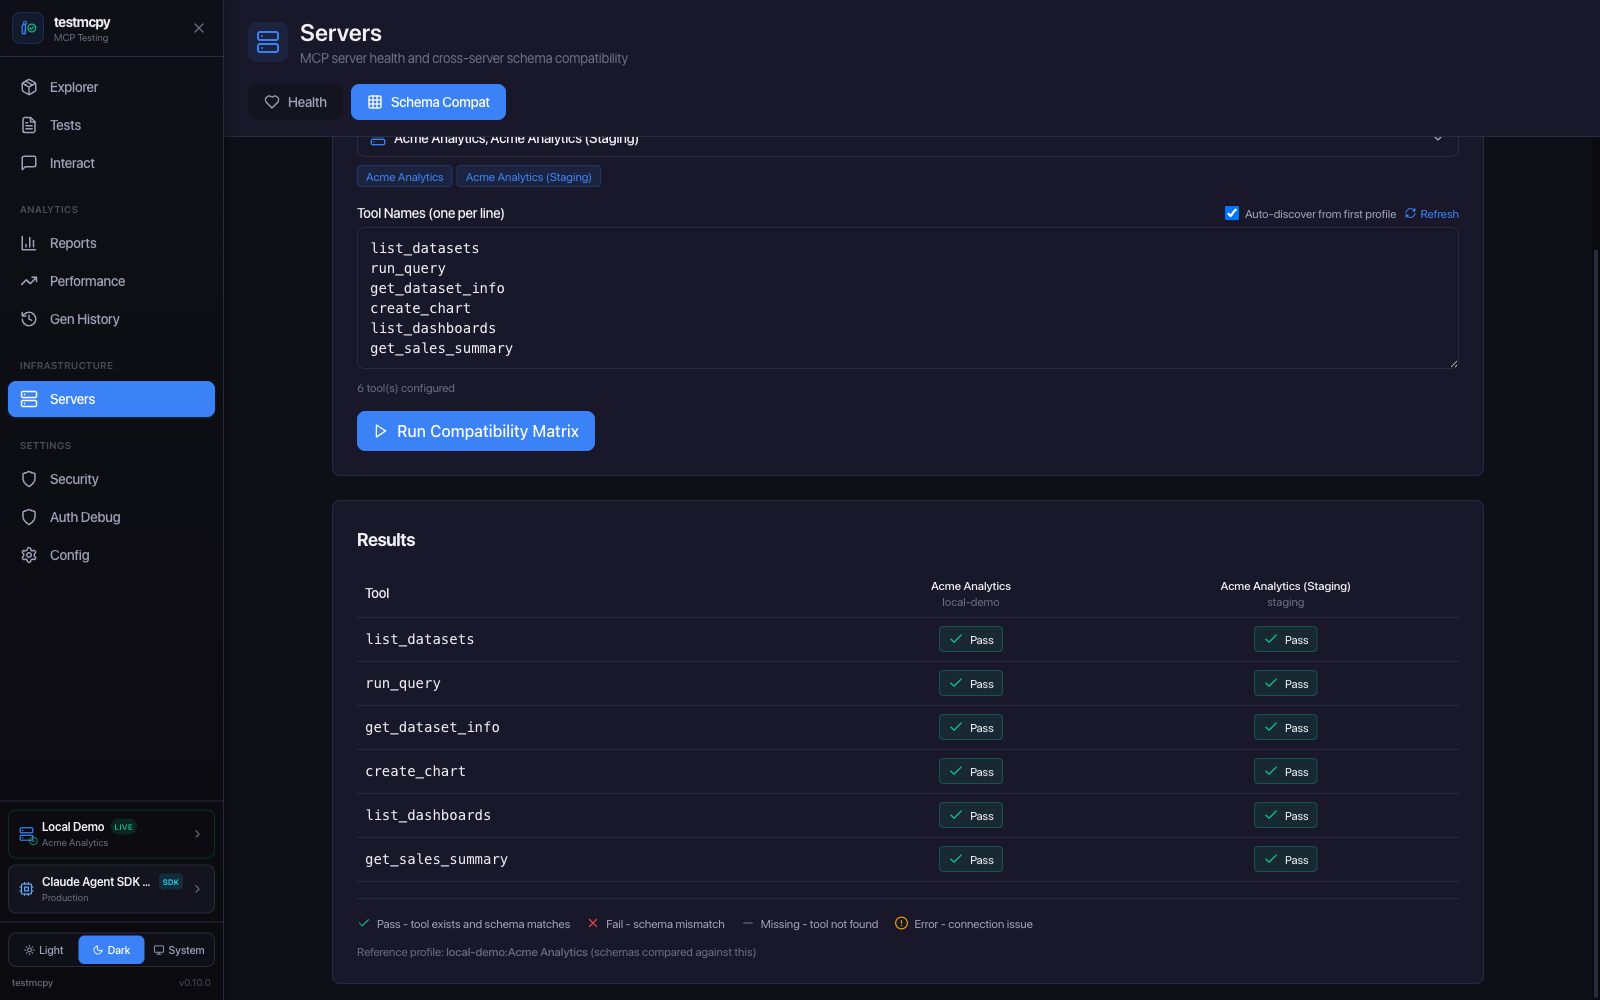This screenshot has width=1600, height=1000.
Task: Toggle Auto-discover from first profile checkbox
Action: click(1232, 213)
